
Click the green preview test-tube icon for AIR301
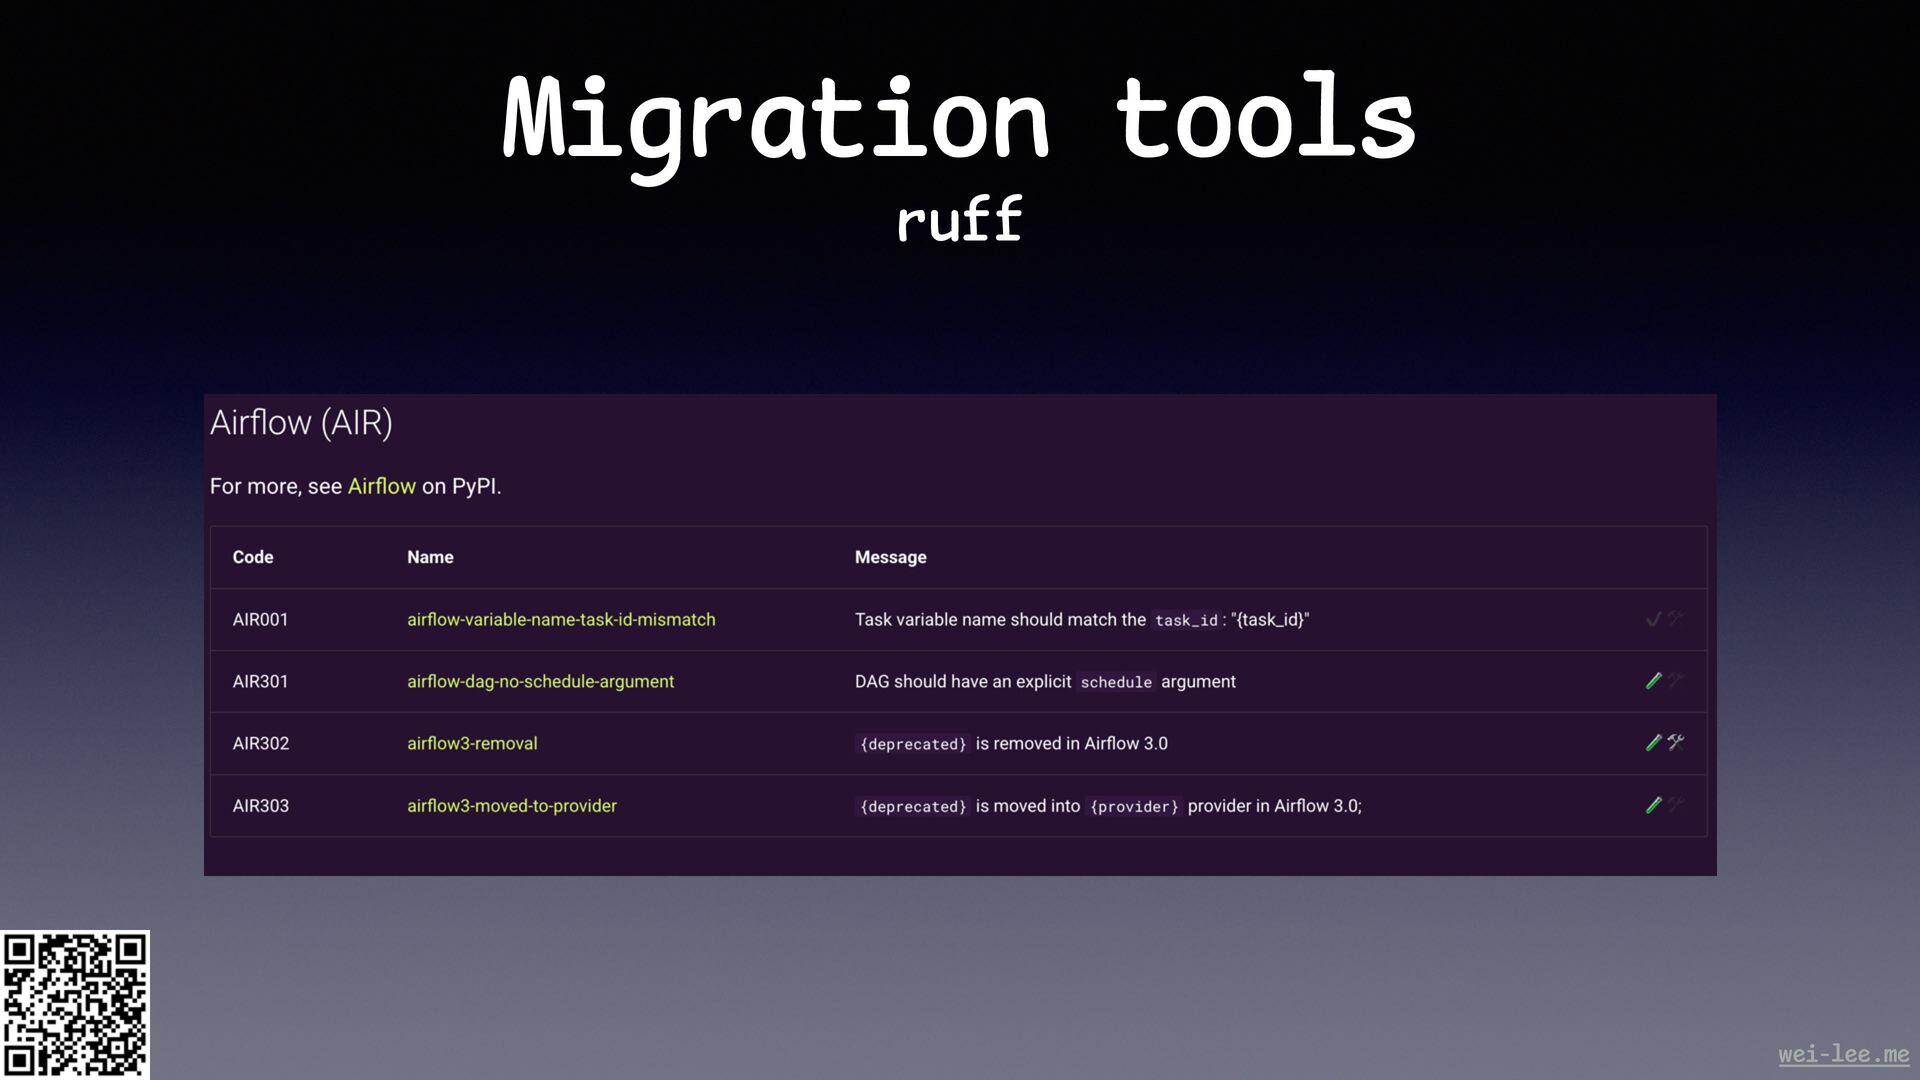click(x=1653, y=681)
